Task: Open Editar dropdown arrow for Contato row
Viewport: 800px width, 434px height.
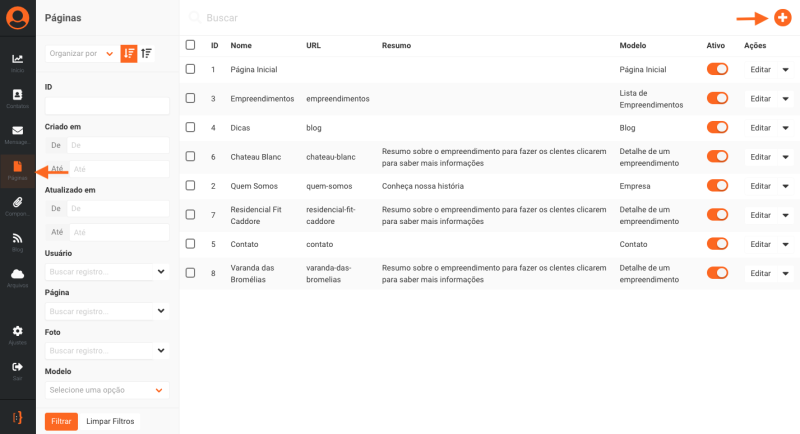Action: pos(785,244)
